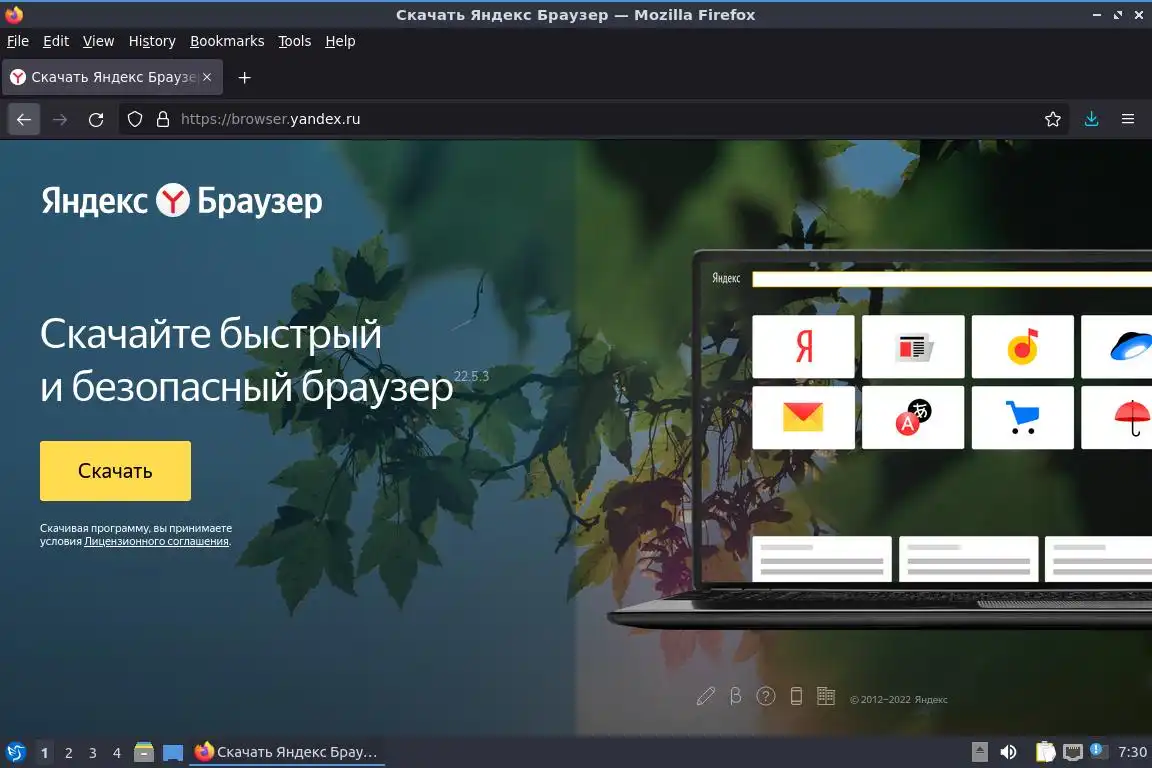Open the beta version icon in footer
Viewport: 1152px width, 768px height.
(735, 696)
